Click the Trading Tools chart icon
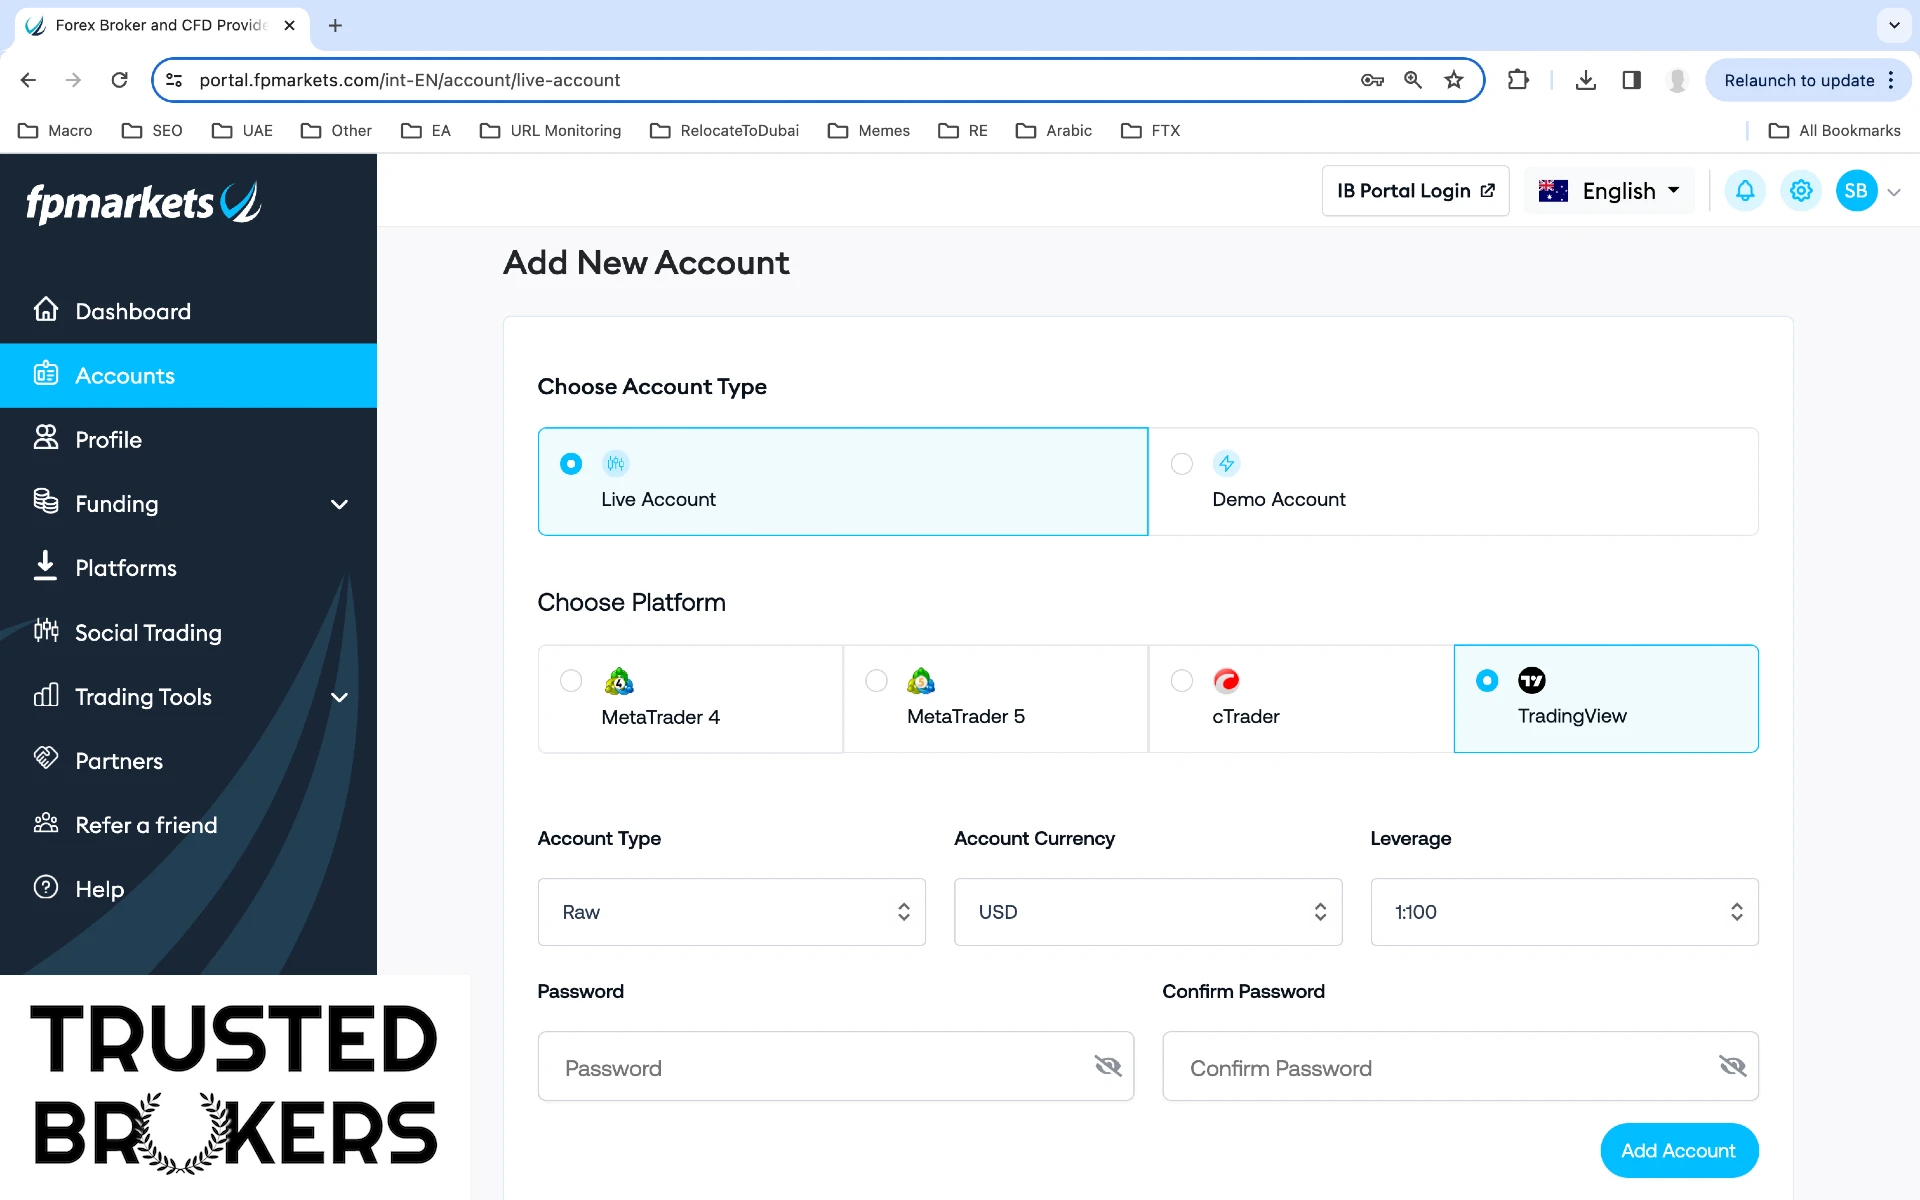This screenshot has height=1200, width=1920. 46,694
